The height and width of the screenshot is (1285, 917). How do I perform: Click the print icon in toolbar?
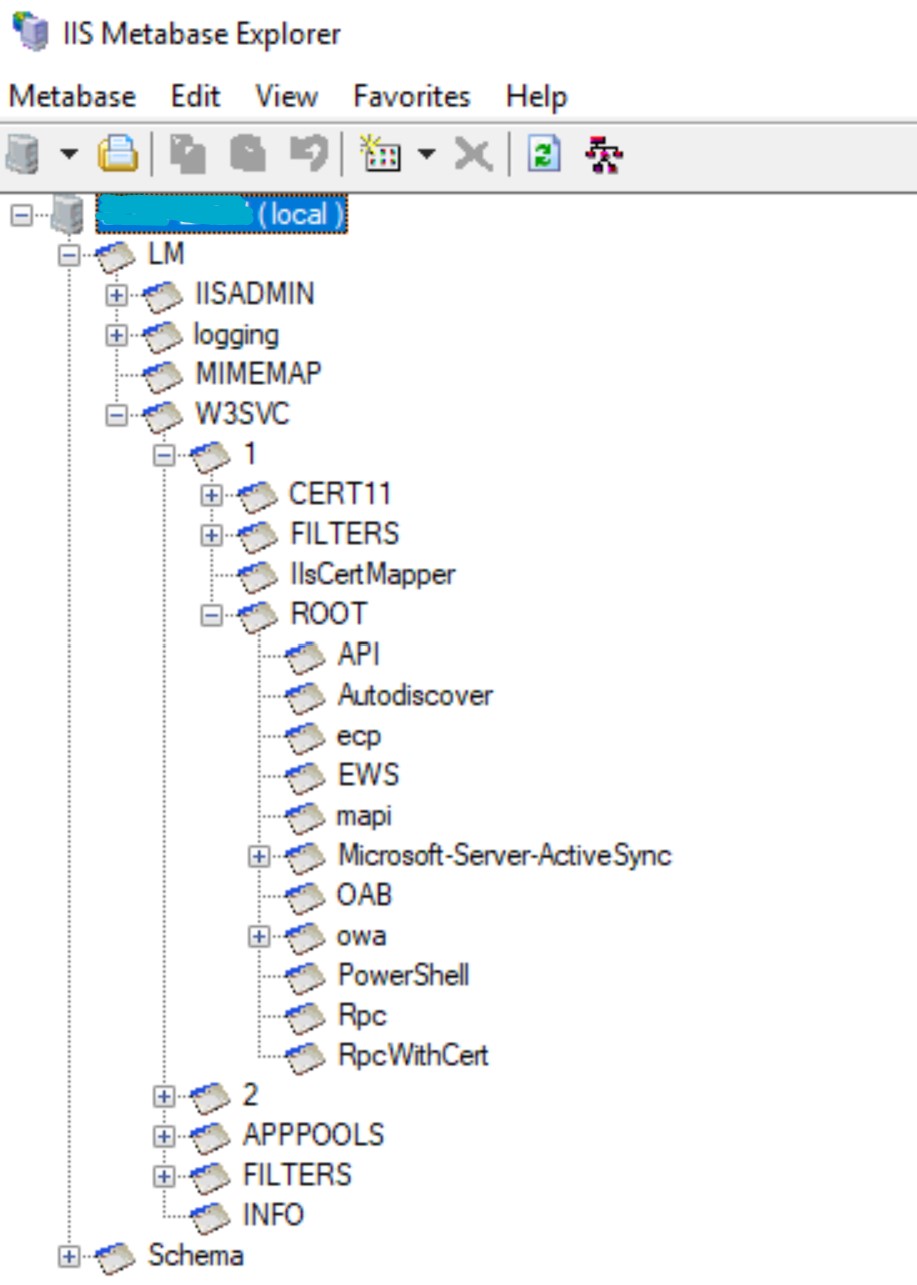pyautogui.click(x=117, y=155)
